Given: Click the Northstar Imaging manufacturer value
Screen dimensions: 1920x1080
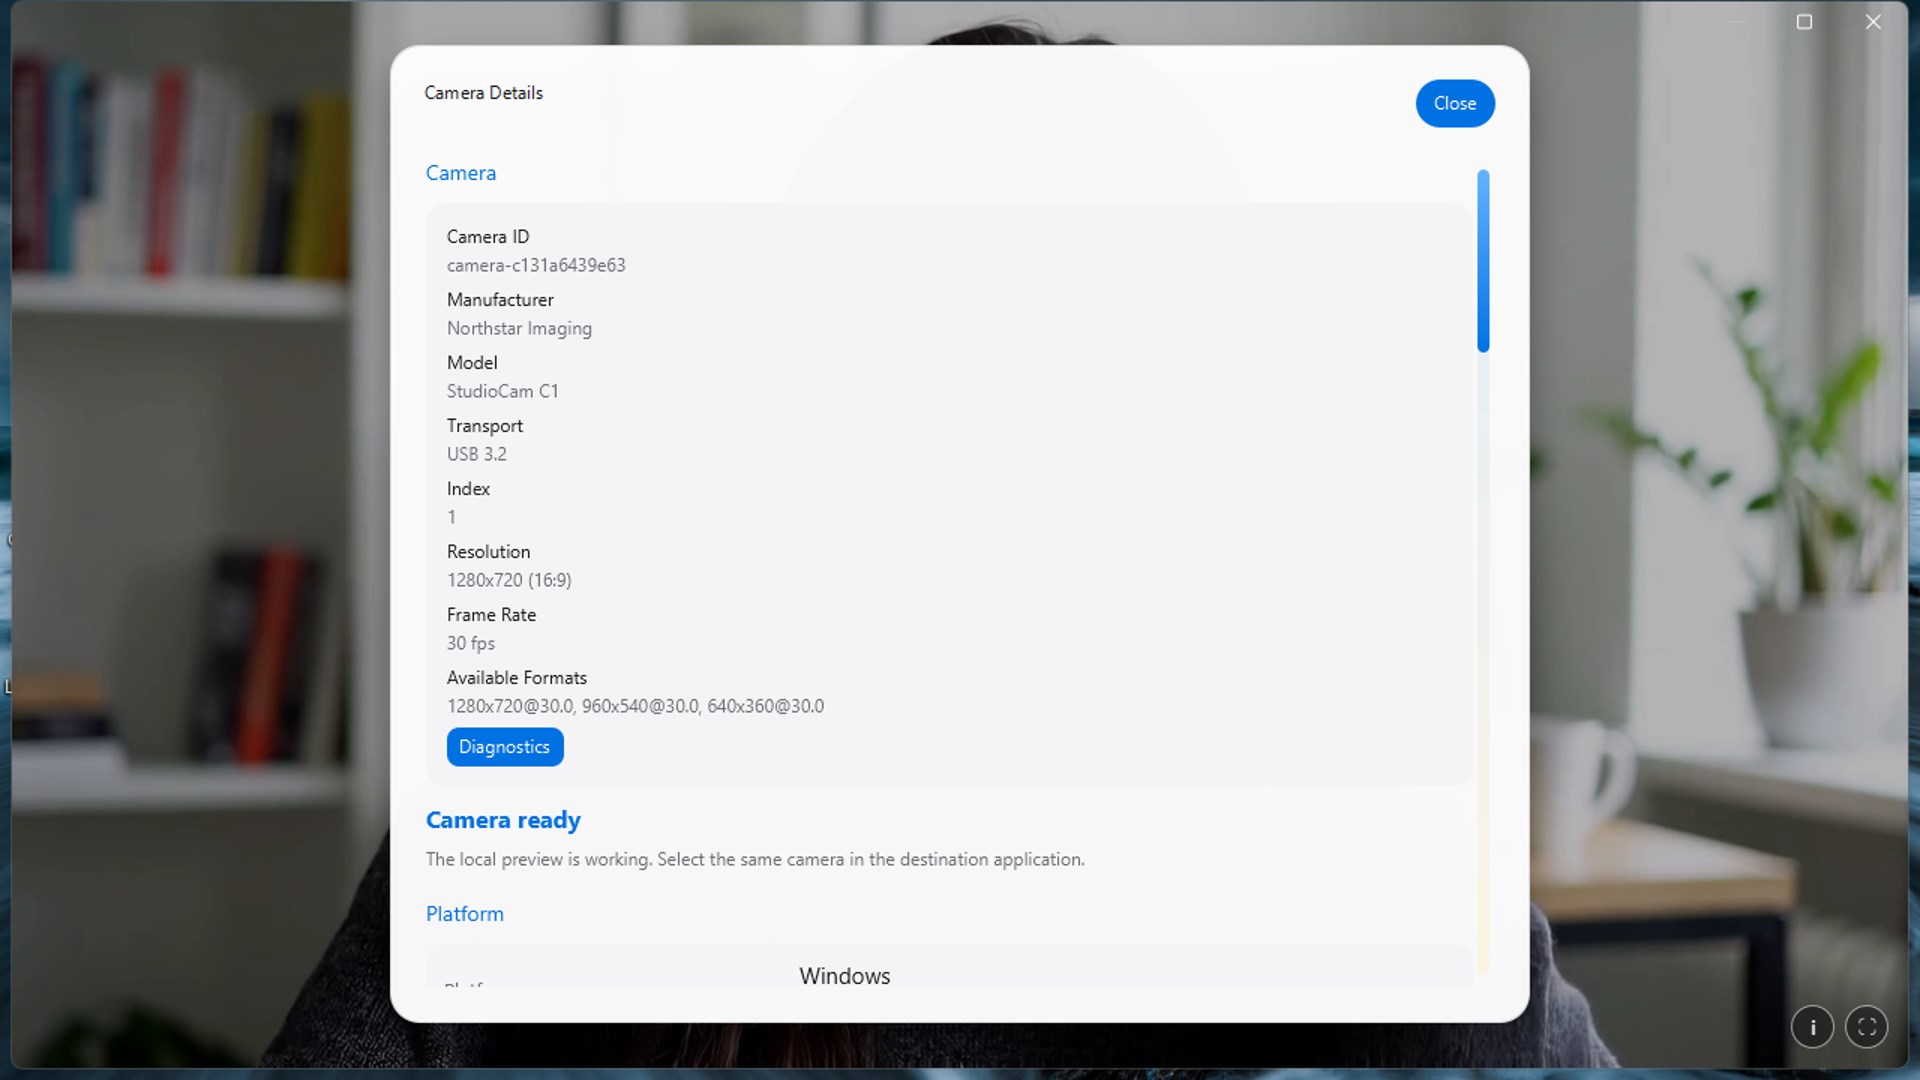Looking at the screenshot, I should [519, 328].
